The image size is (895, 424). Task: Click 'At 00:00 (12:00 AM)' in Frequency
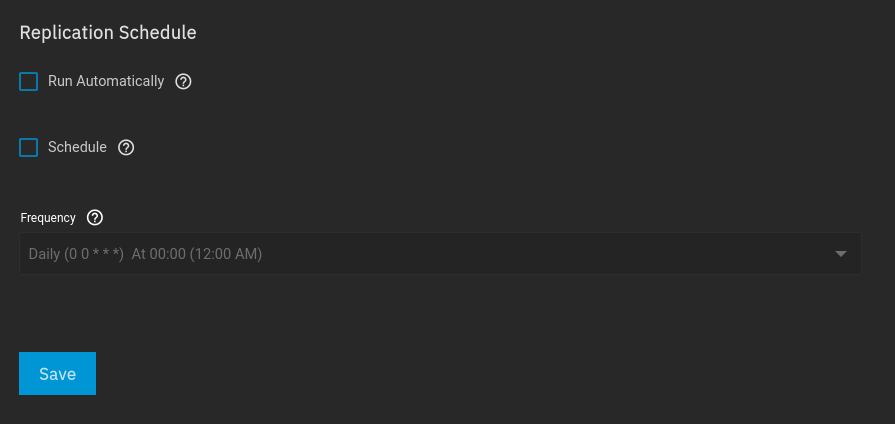197,254
